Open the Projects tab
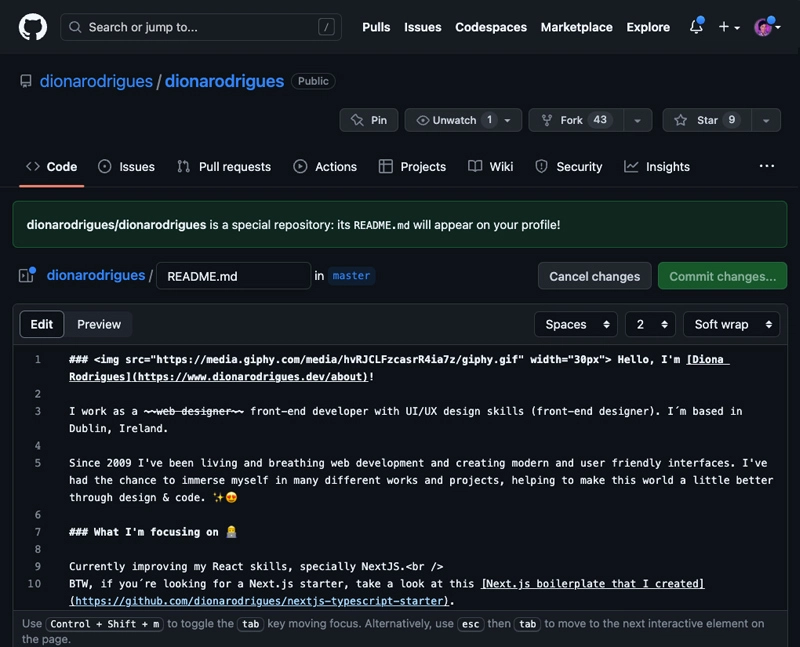This screenshot has height=647, width=800. tap(412, 167)
